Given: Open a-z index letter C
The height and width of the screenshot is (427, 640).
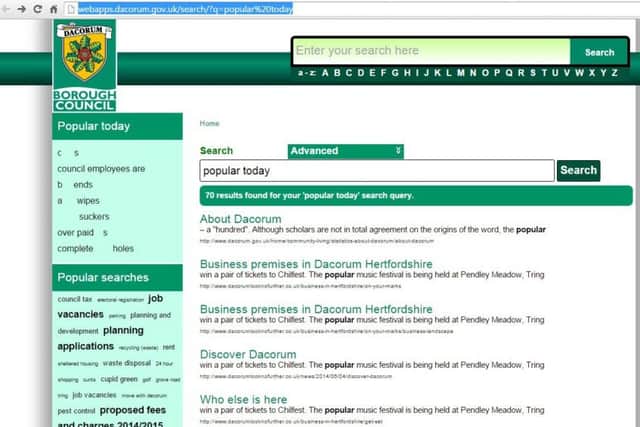Looking at the screenshot, I should [x=349, y=73].
